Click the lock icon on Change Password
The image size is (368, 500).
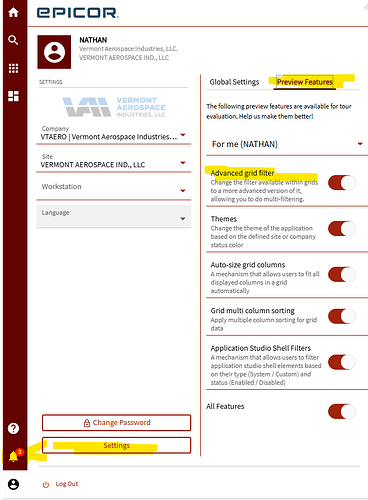coord(87,423)
